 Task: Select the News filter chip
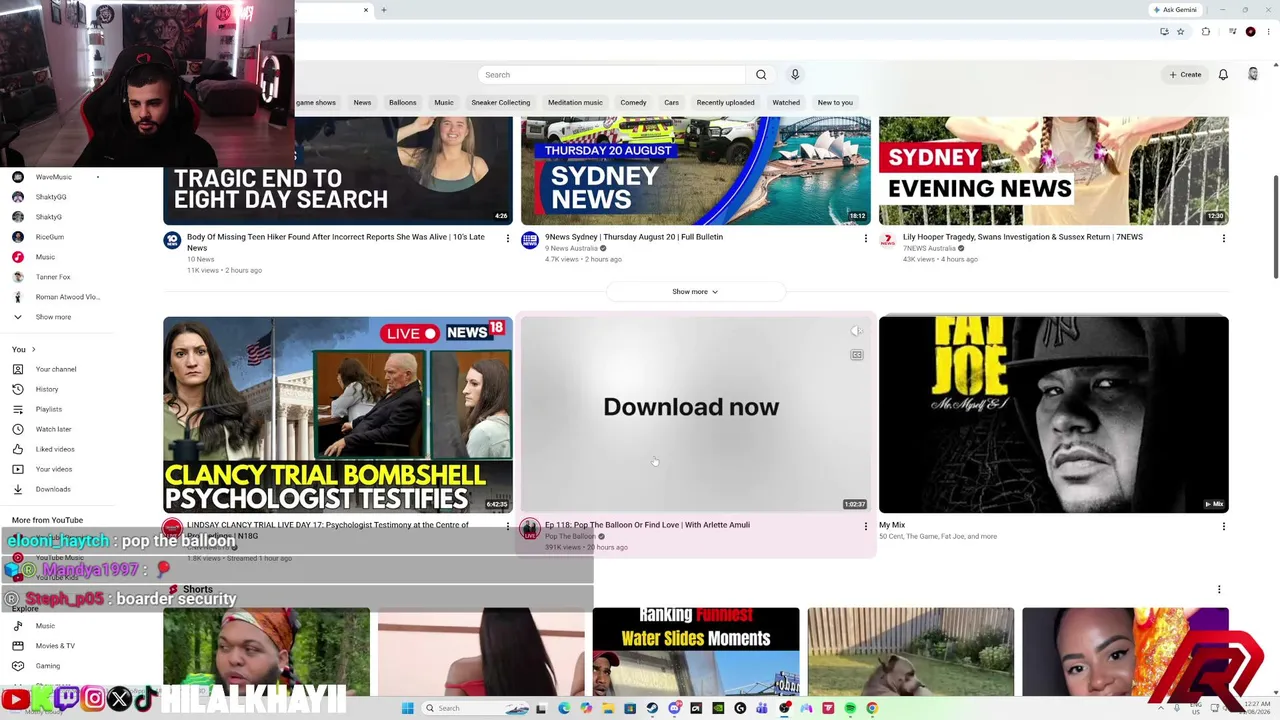click(362, 102)
